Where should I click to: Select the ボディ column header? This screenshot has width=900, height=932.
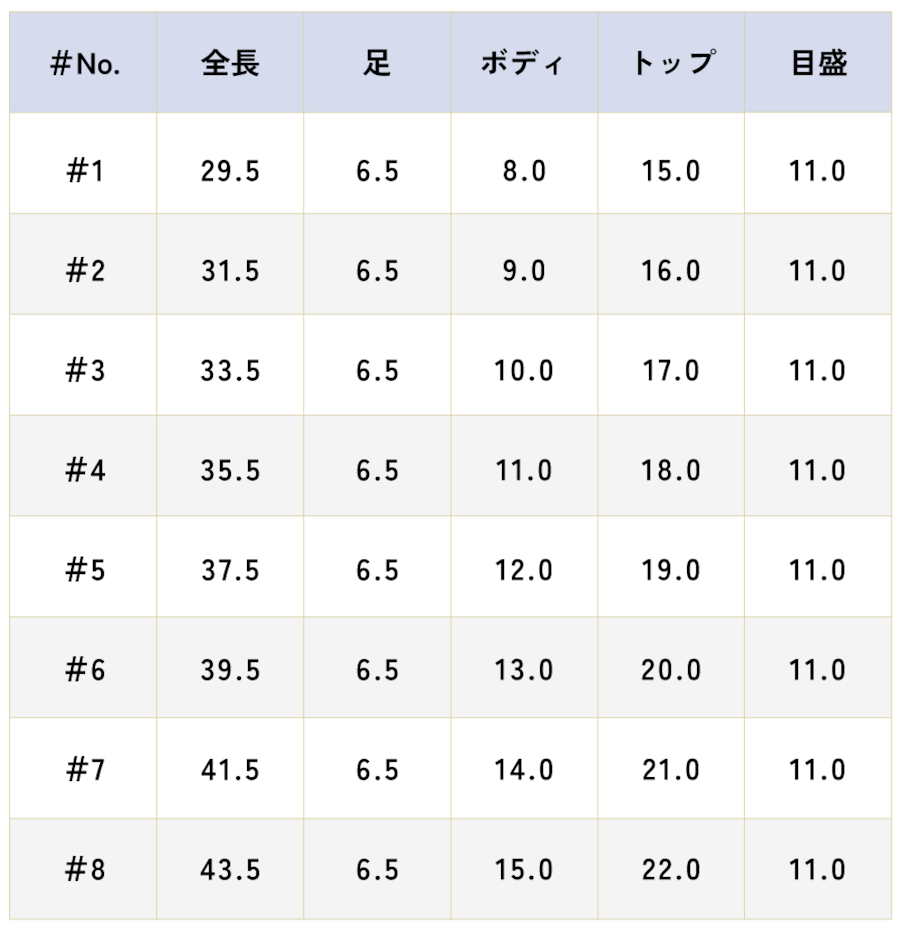click(x=523, y=63)
